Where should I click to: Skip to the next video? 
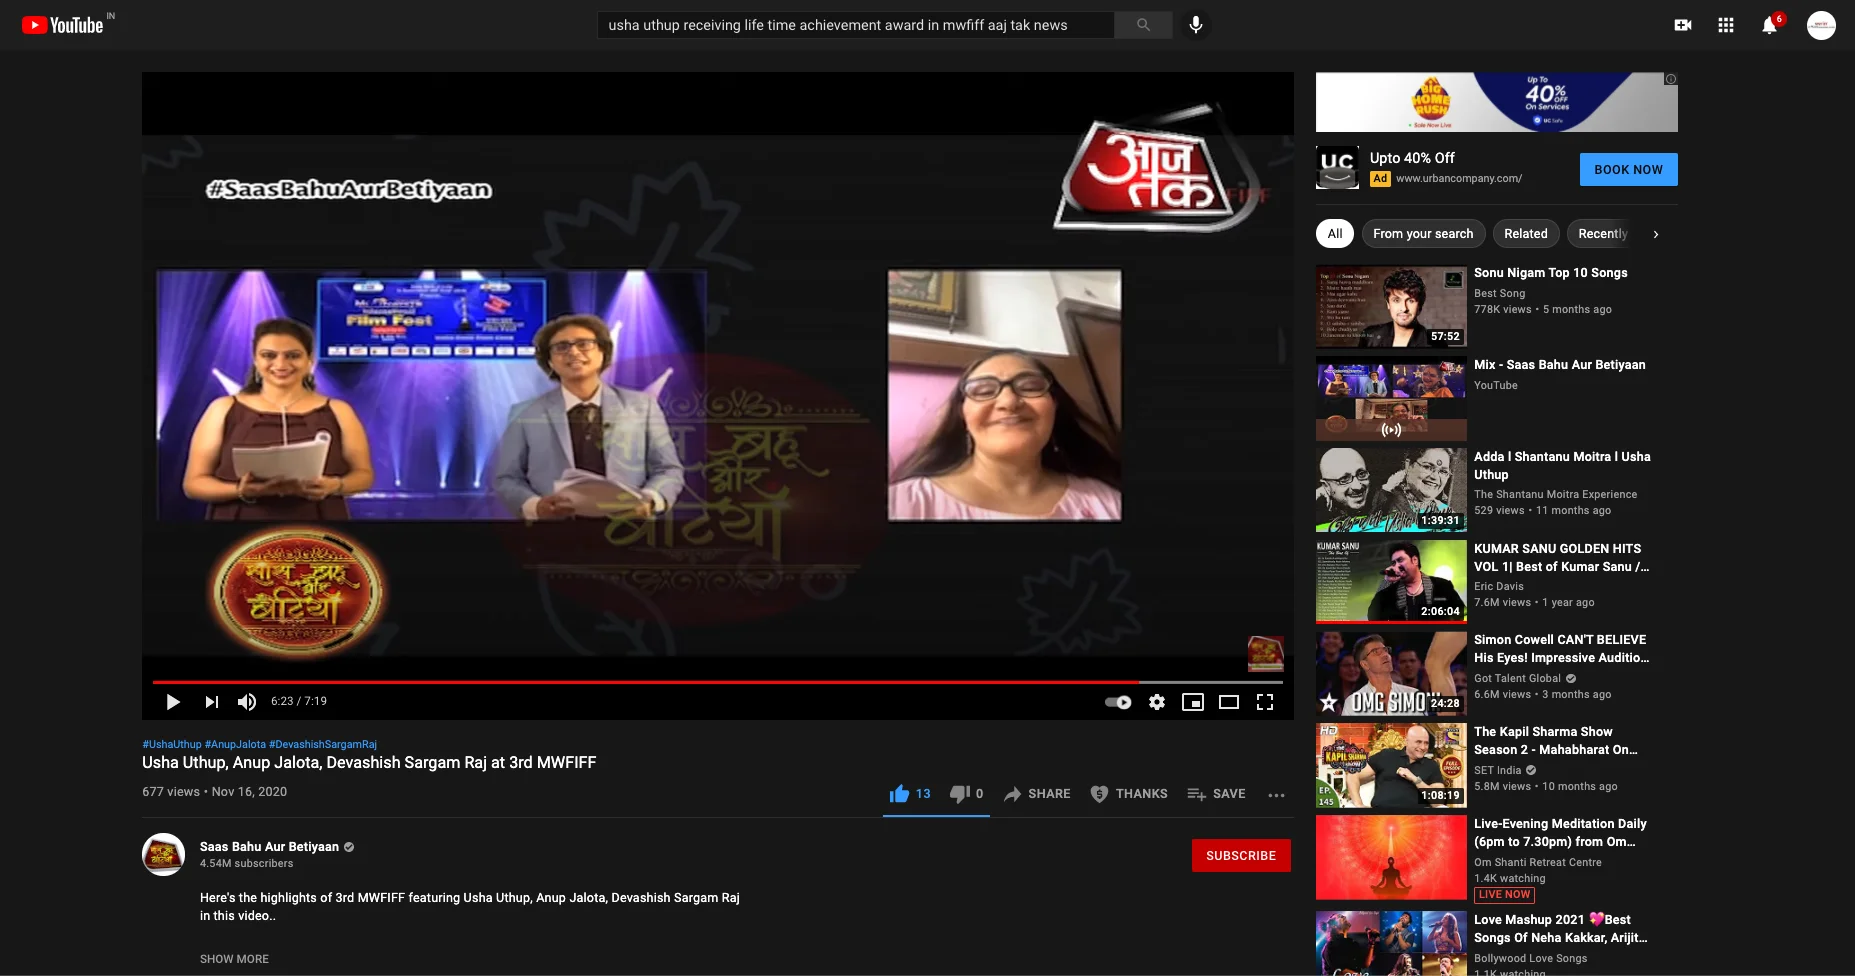(211, 702)
